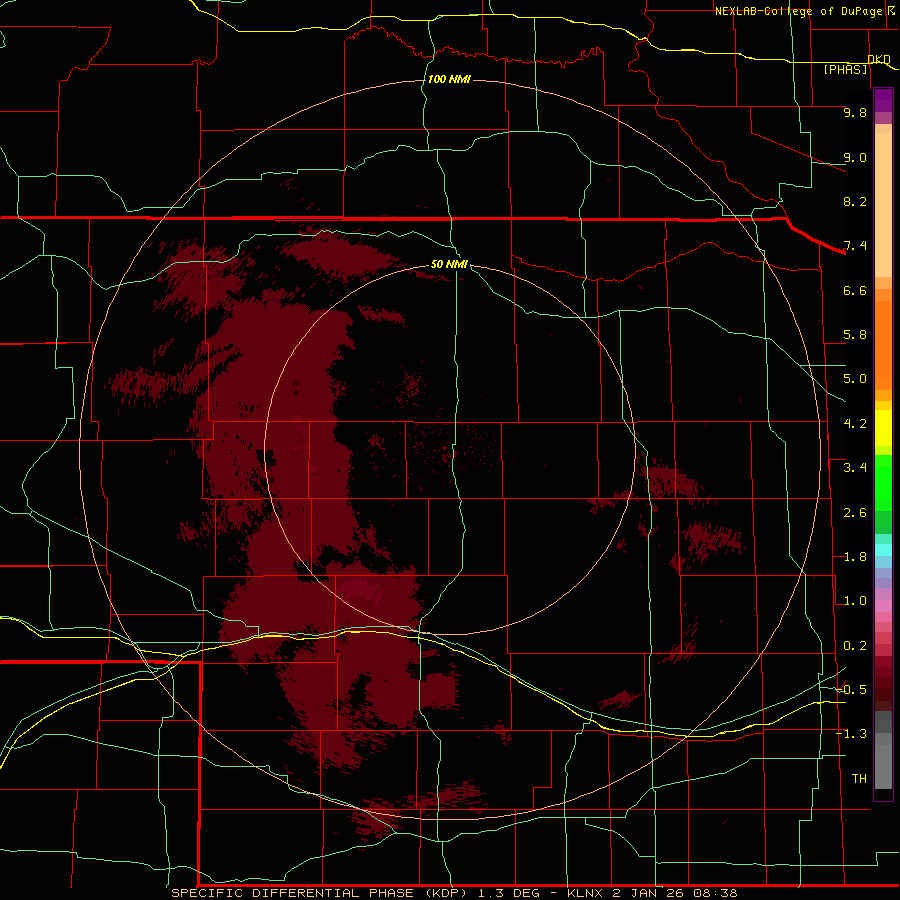Click the 1.8 legend value
Screen dimensions: 900x900
(x=855, y=557)
